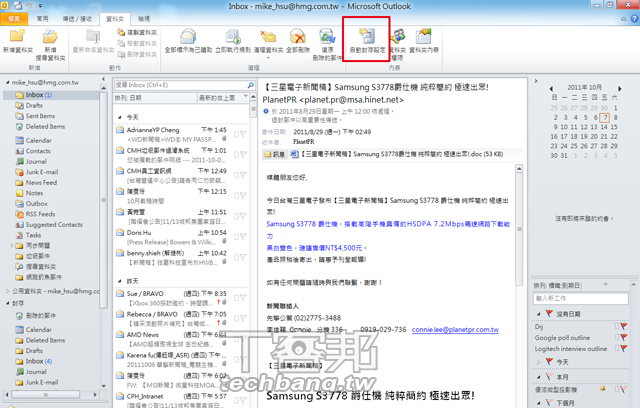Click the Run Rules Now ribbon icon
Screen dimensions: 640x408
pyautogui.click(x=233, y=36)
